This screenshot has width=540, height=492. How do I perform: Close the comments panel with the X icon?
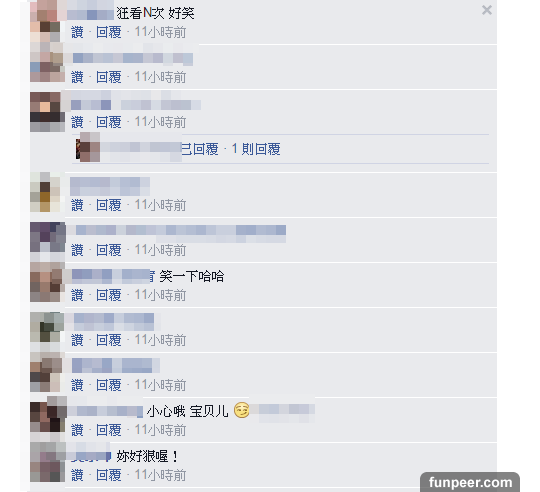pos(487,10)
